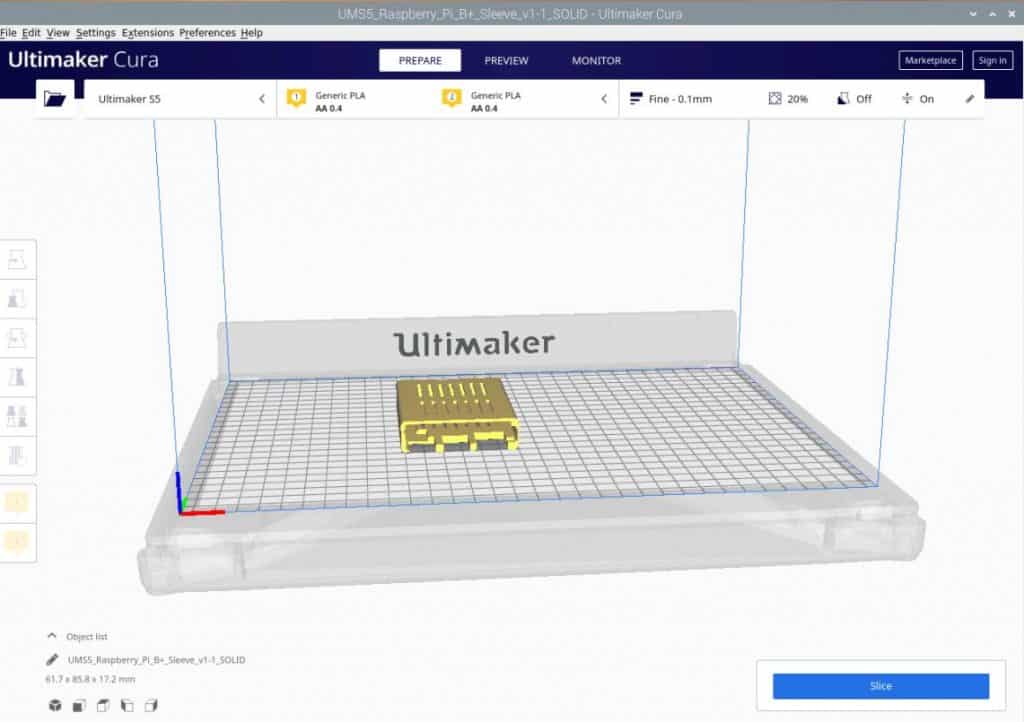
Task: Switch to the MONITOR stage tab
Action: click(596, 60)
